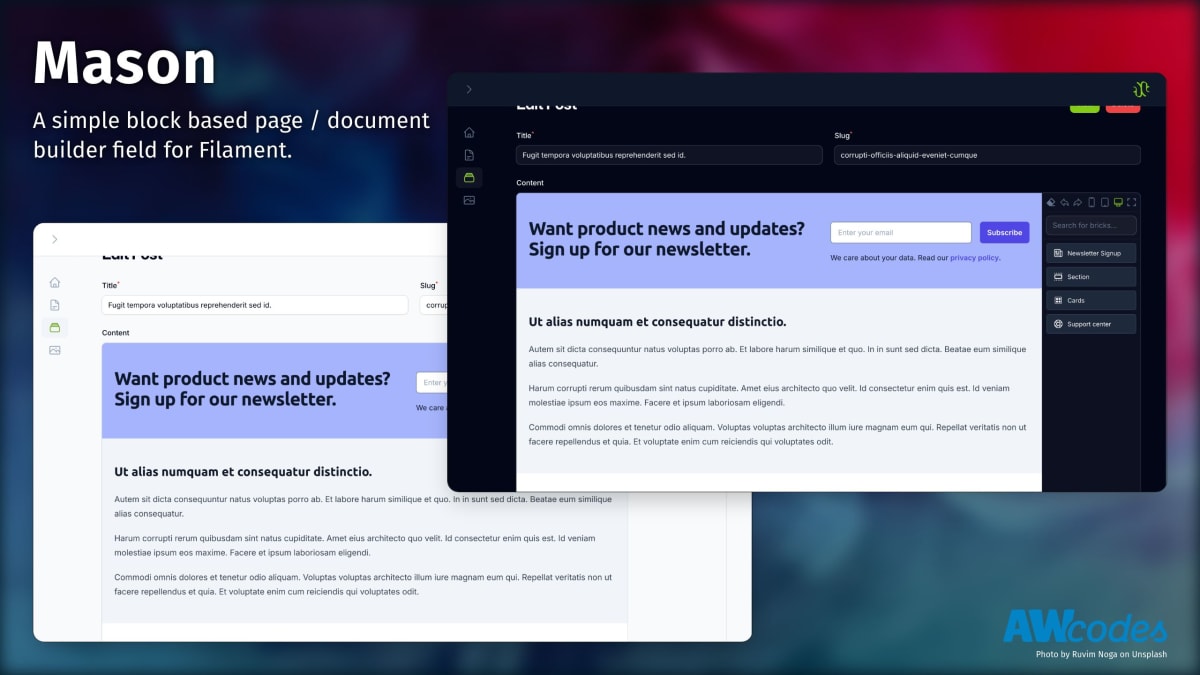Image resolution: width=1200 pixels, height=675 pixels.
Task: Redo the change in the Mason toolbar
Action: pyautogui.click(x=1078, y=202)
